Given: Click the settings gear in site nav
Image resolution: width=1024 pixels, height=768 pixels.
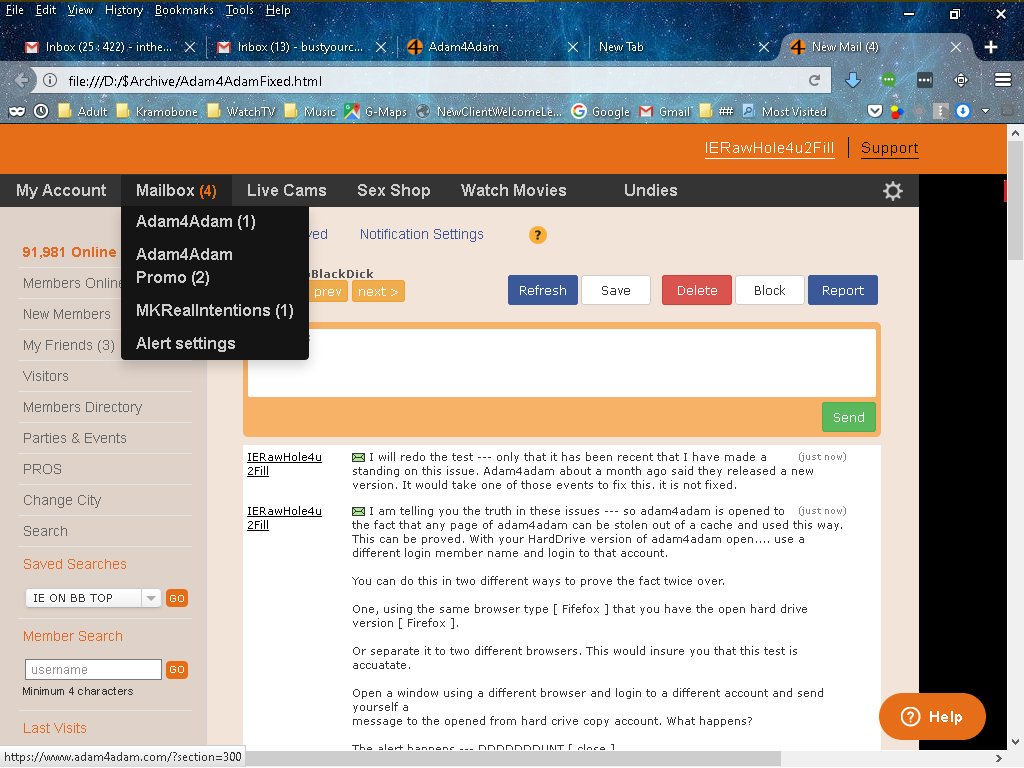Looking at the screenshot, I should tap(893, 191).
